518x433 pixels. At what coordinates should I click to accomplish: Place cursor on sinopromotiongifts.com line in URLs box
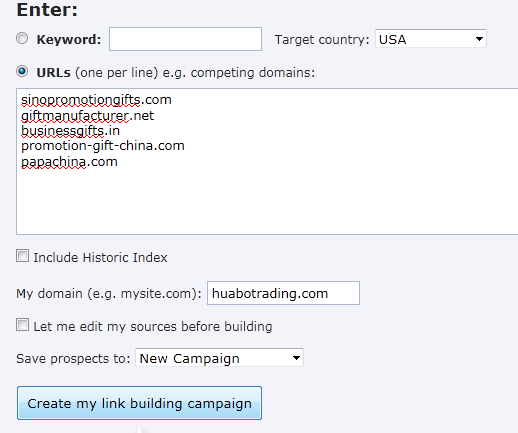click(96, 100)
